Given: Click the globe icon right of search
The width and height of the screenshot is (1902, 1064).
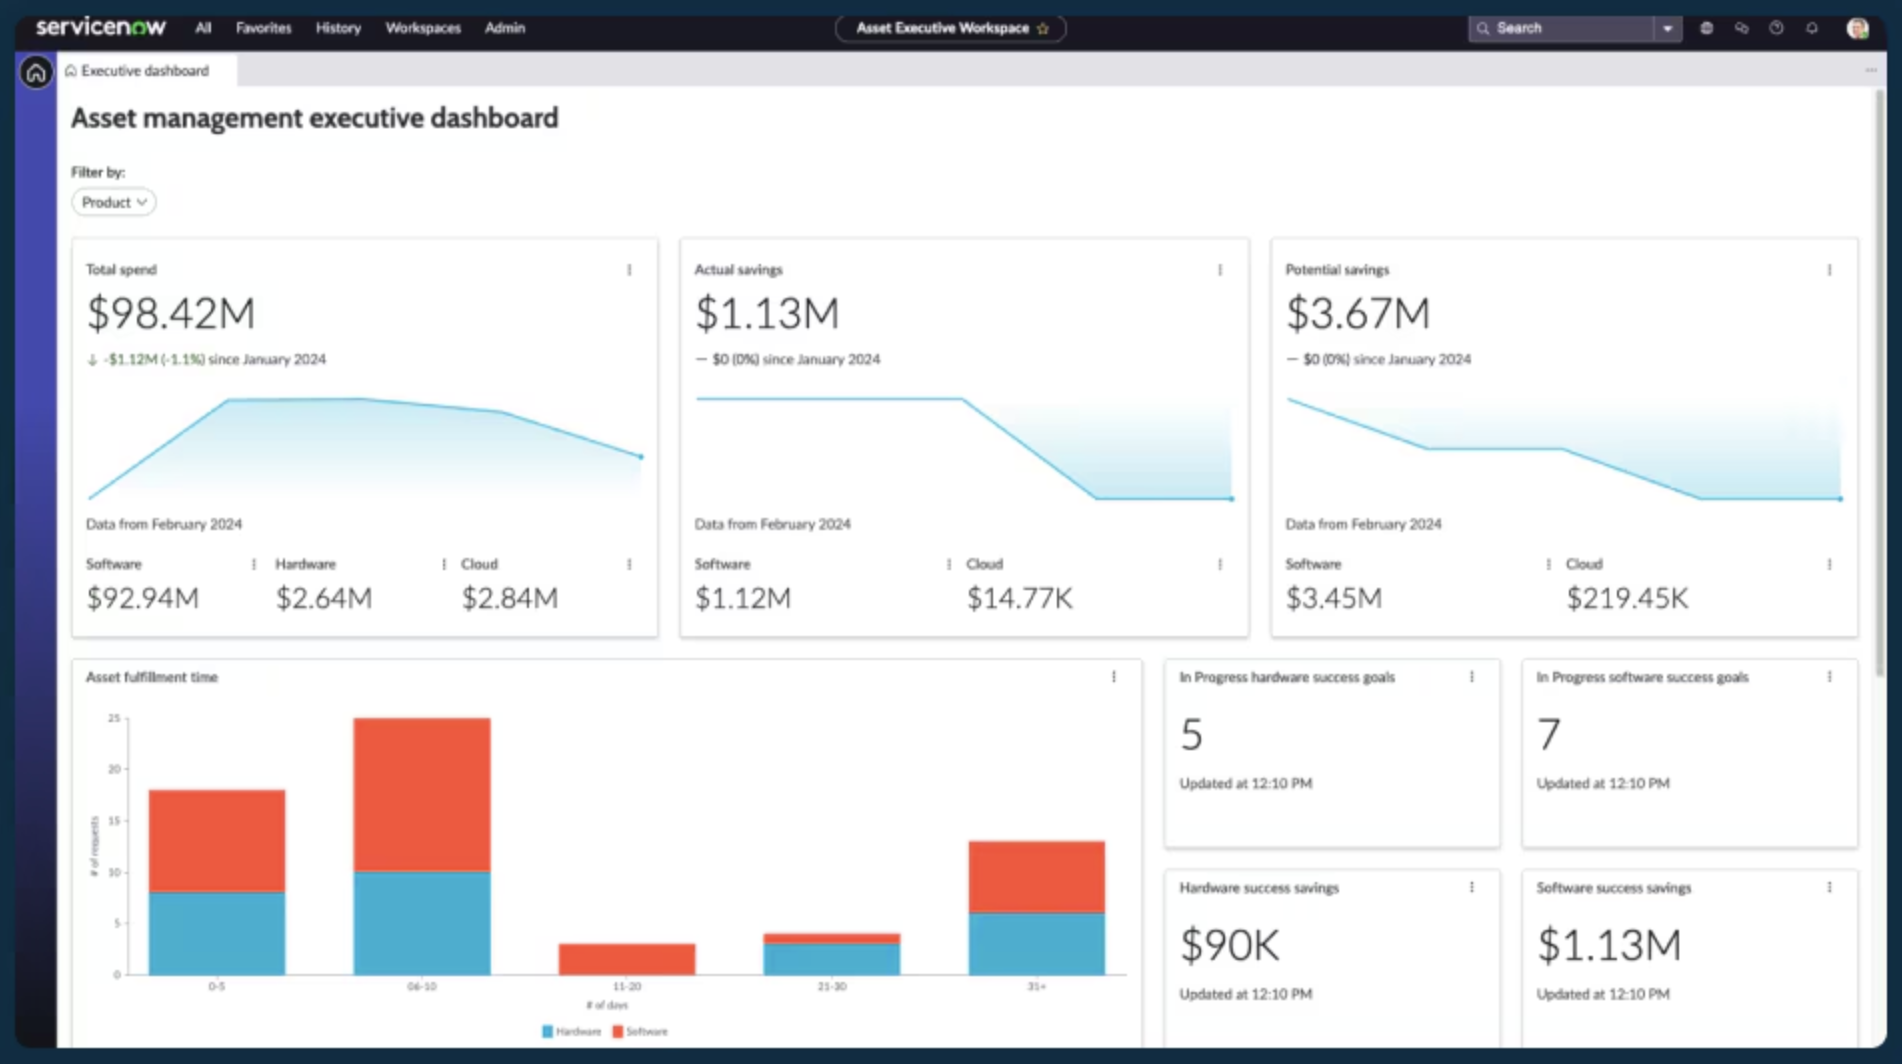Looking at the screenshot, I should [x=1706, y=28].
